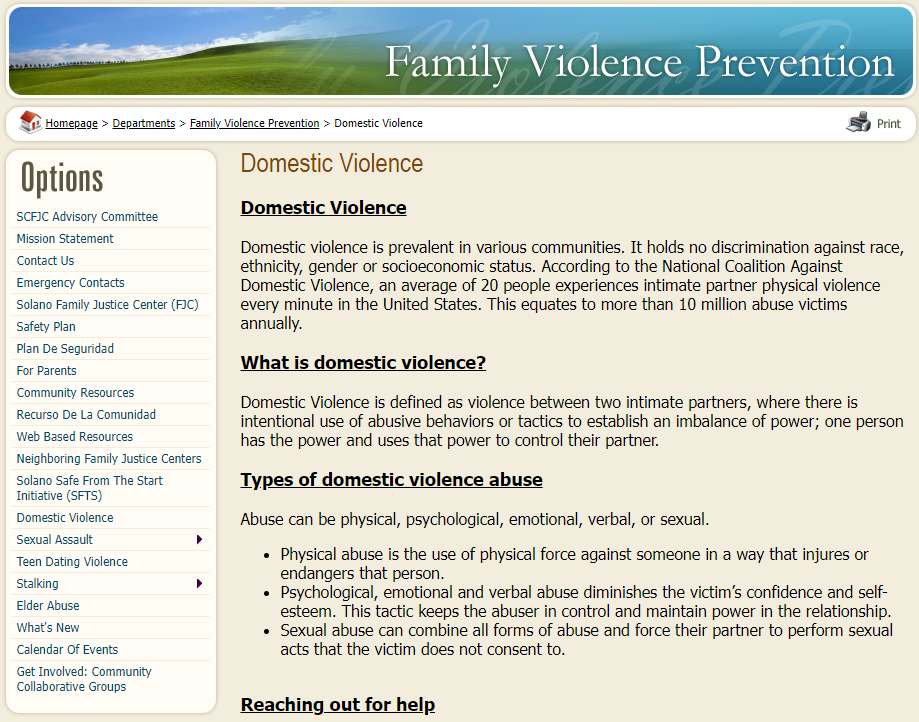The height and width of the screenshot is (722, 919).
Task: Click the 'Domestic Violence' breadcrumb current page text
Action: [x=378, y=123]
